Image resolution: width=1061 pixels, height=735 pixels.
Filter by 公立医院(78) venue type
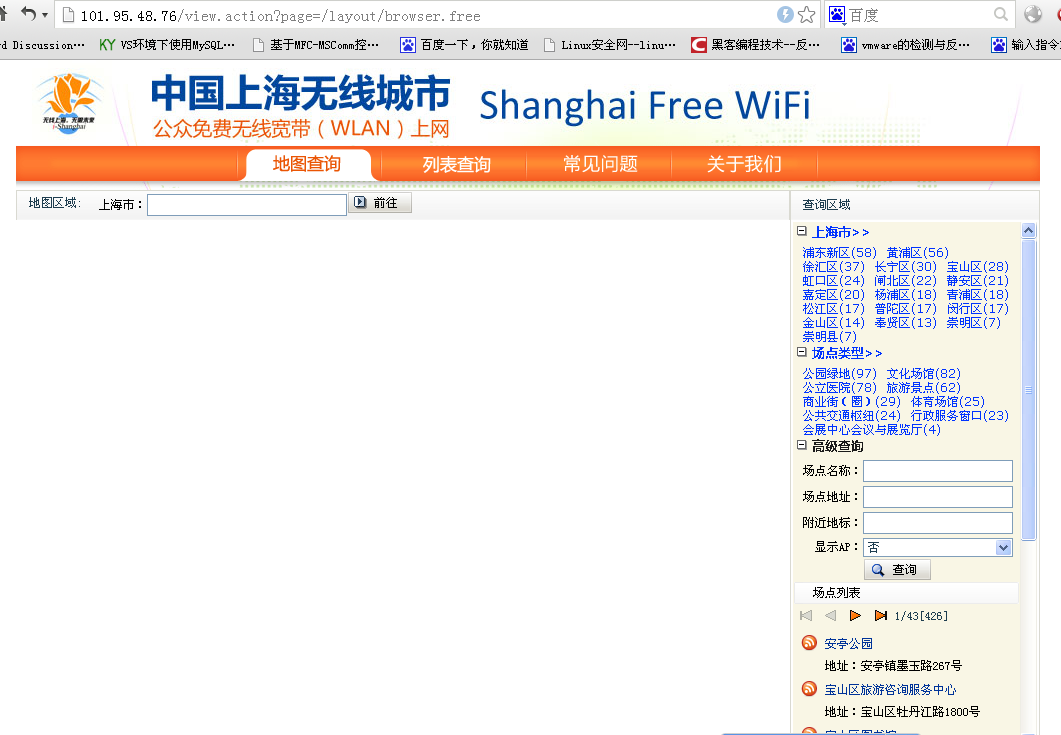[x=839, y=388]
